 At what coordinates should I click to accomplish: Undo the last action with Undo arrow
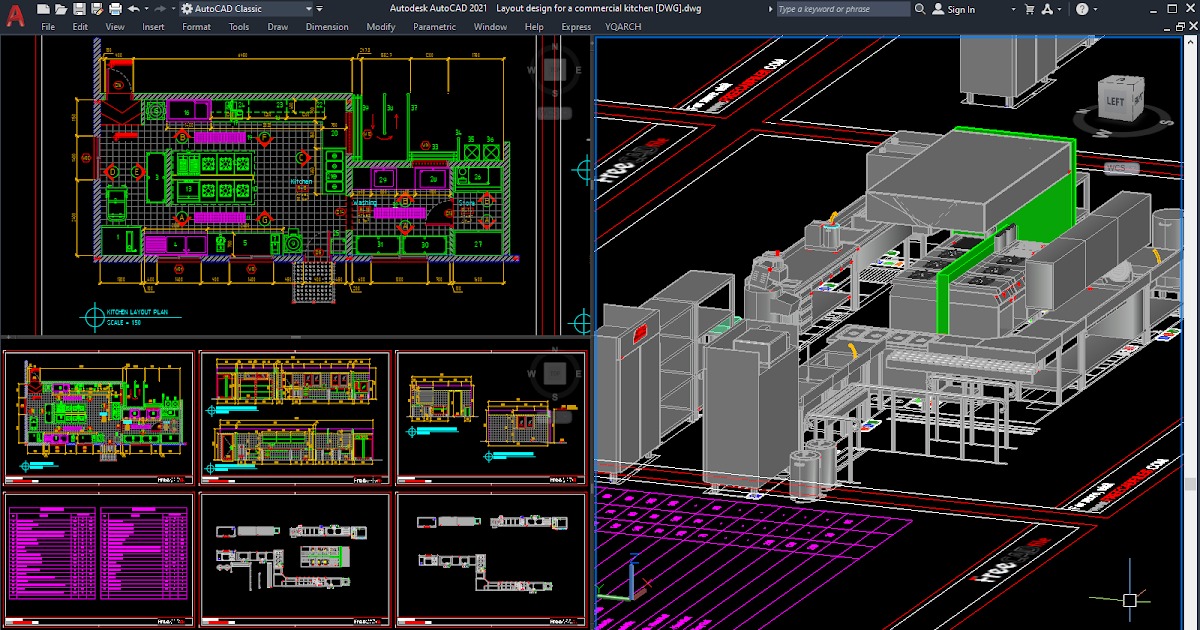click(x=134, y=9)
